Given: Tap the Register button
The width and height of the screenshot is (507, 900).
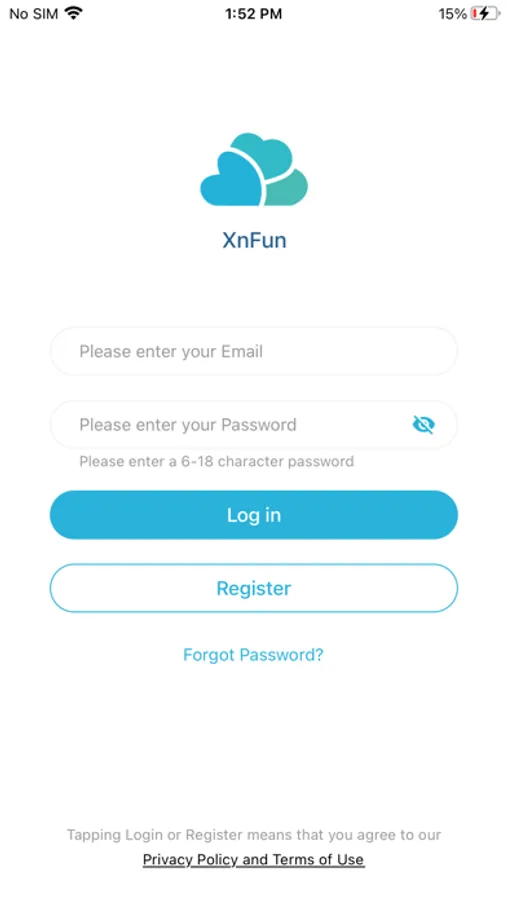Looking at the screenshot, I should (x=254, y=588).
